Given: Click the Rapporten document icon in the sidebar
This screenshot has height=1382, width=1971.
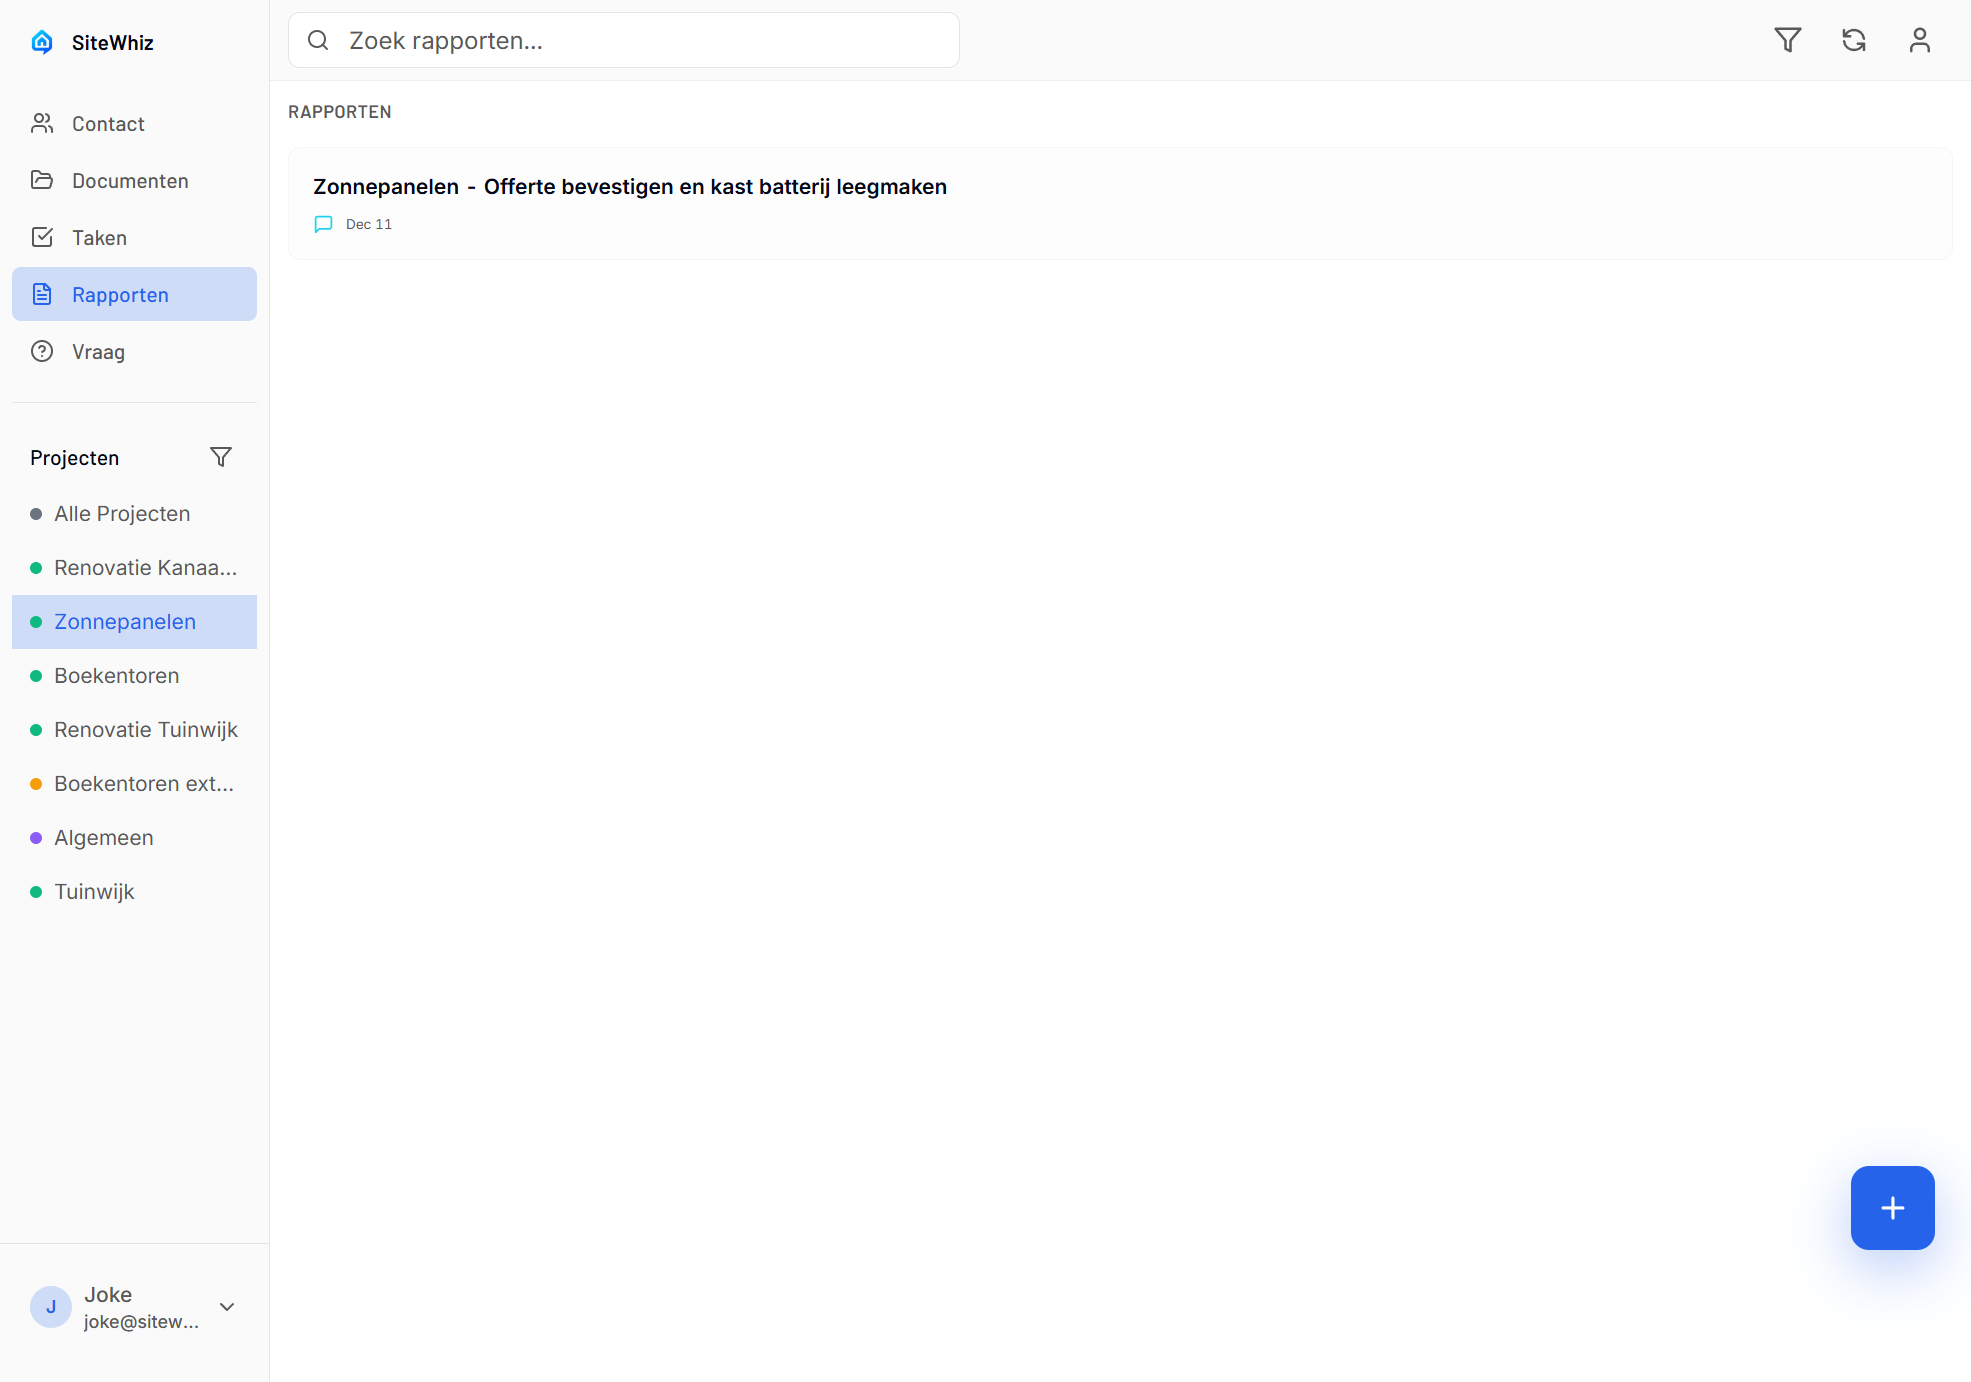Looking at the screenshot, I should [43, 294].
